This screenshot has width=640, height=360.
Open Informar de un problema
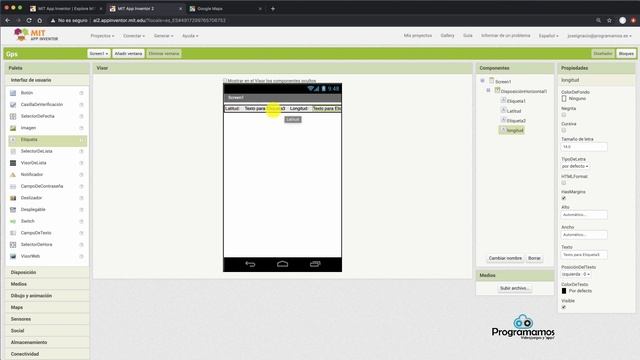[x=506, y=36]
